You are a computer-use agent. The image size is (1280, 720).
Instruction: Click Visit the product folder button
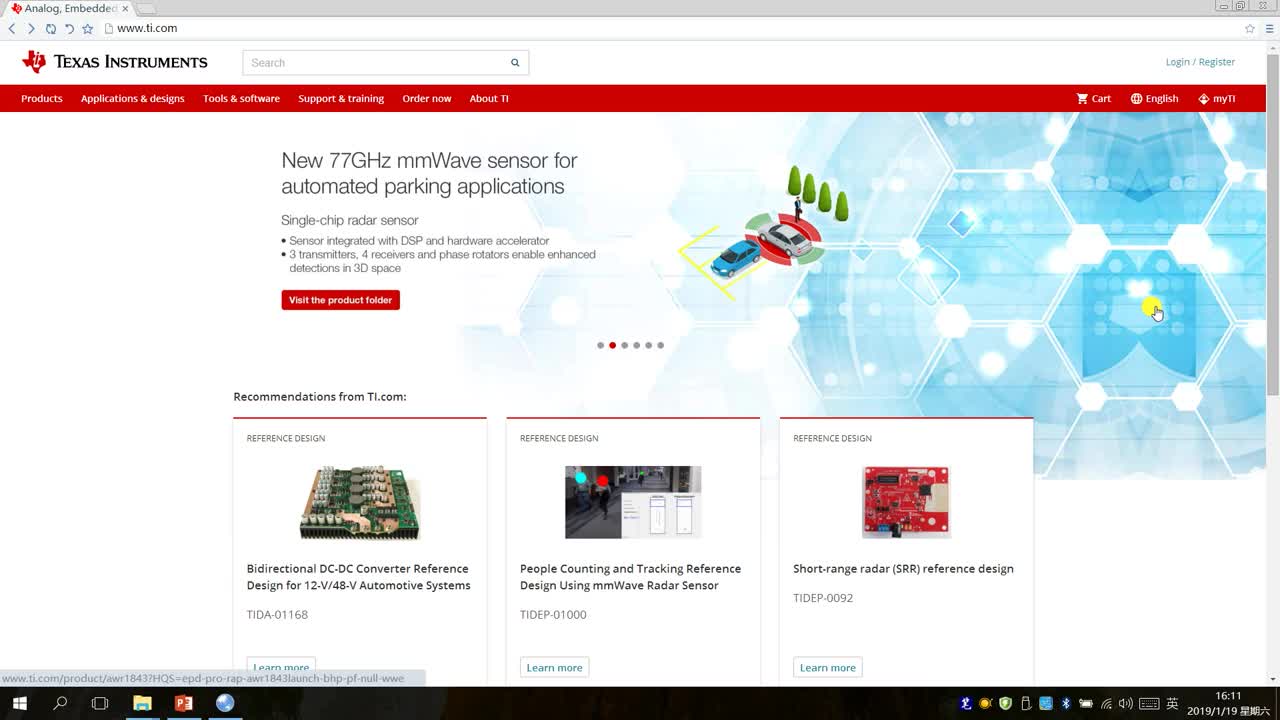(340, 300)
